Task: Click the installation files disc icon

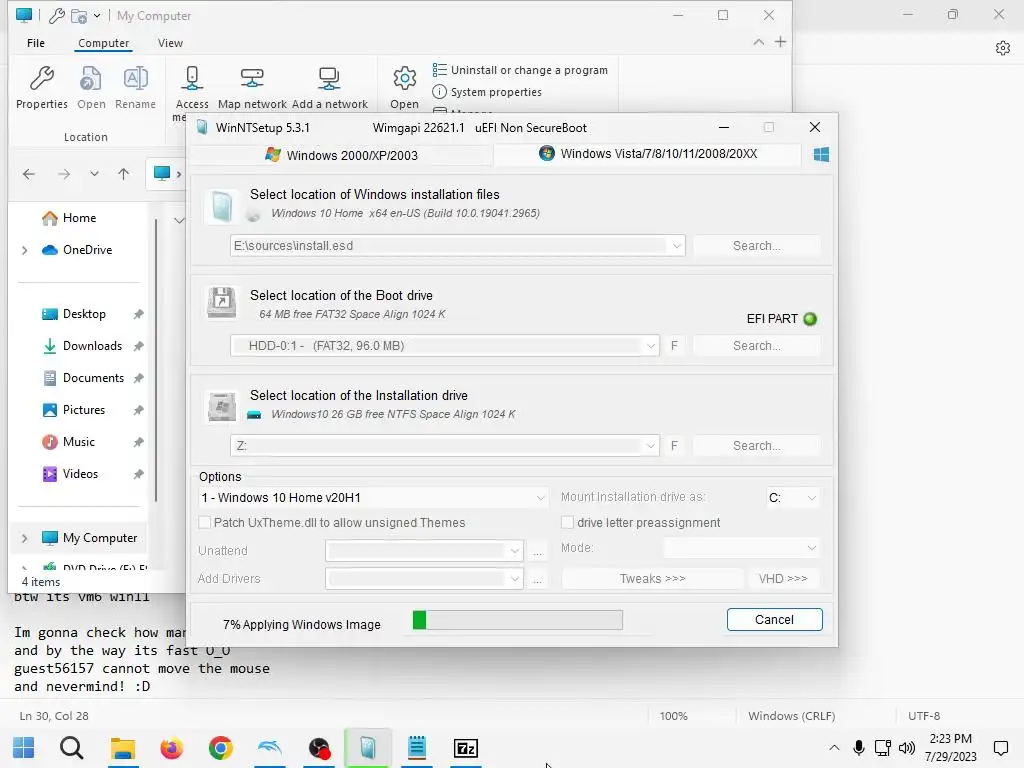Action: click(x=221, y=207)
